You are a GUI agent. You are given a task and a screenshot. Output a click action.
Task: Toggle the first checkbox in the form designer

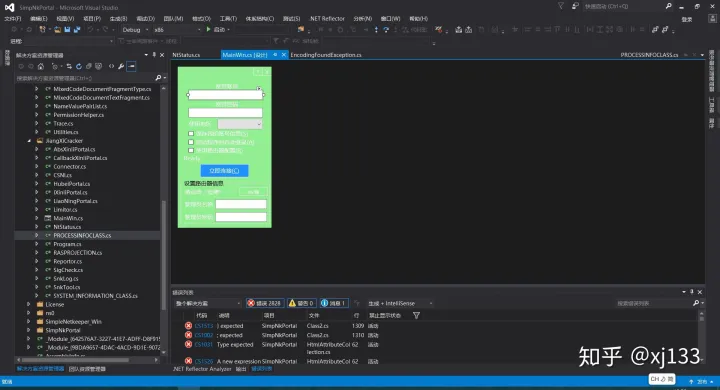tap(191, 134)
